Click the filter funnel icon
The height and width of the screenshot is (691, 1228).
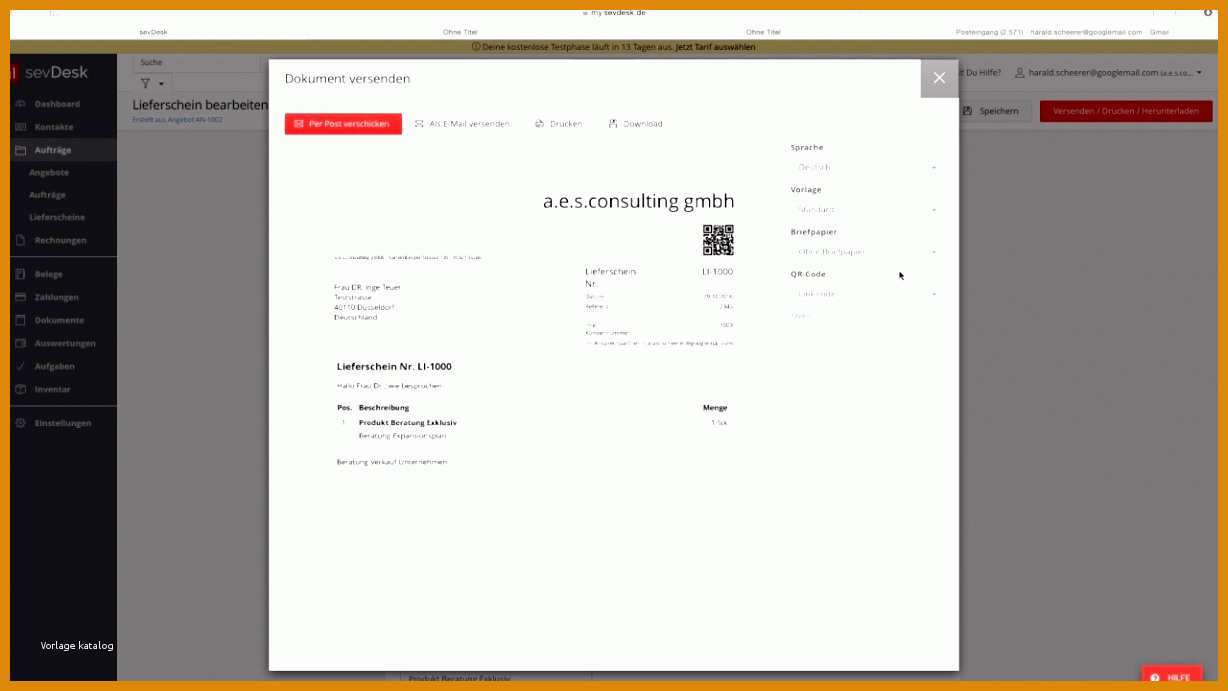[146, 84]
